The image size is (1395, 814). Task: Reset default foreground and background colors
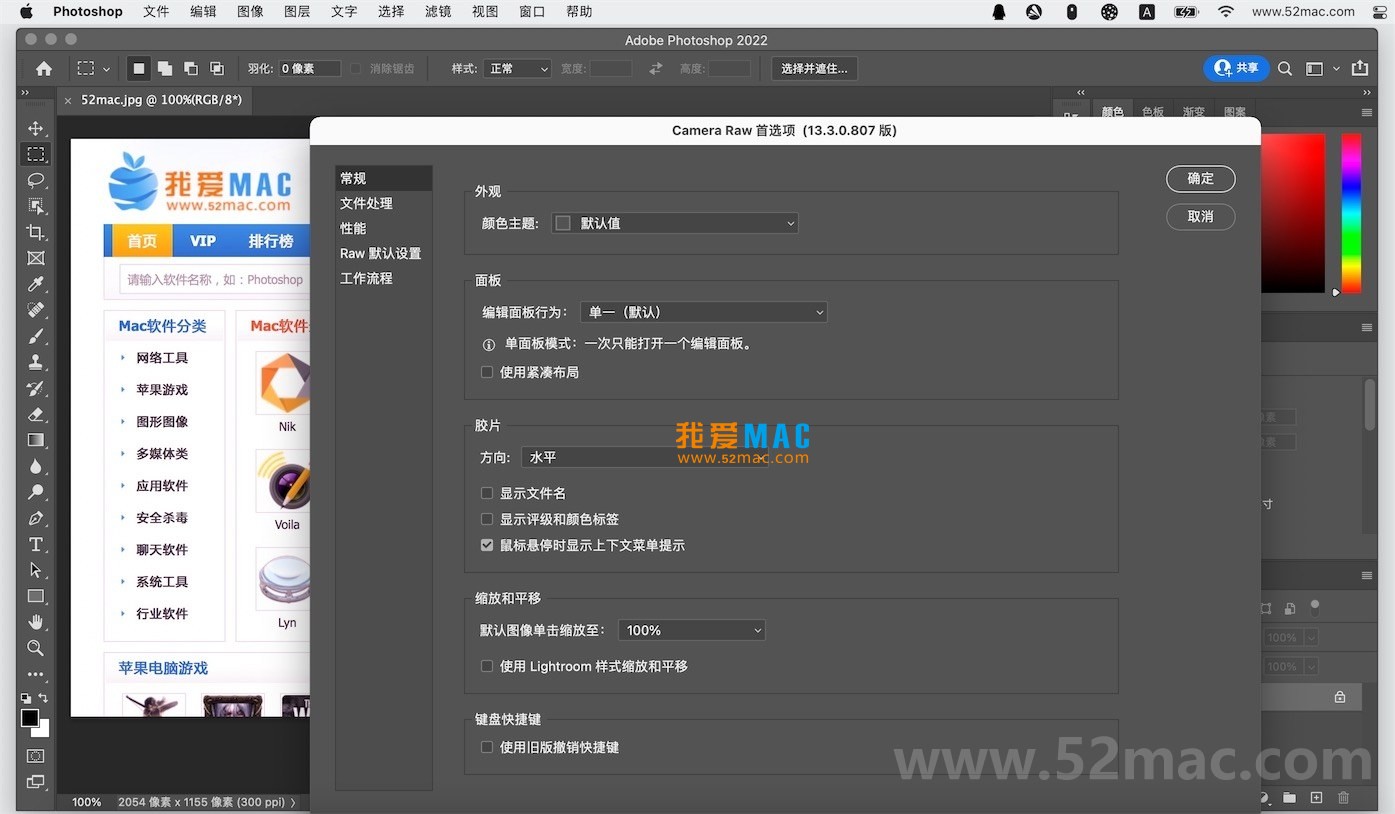[26, 698]
